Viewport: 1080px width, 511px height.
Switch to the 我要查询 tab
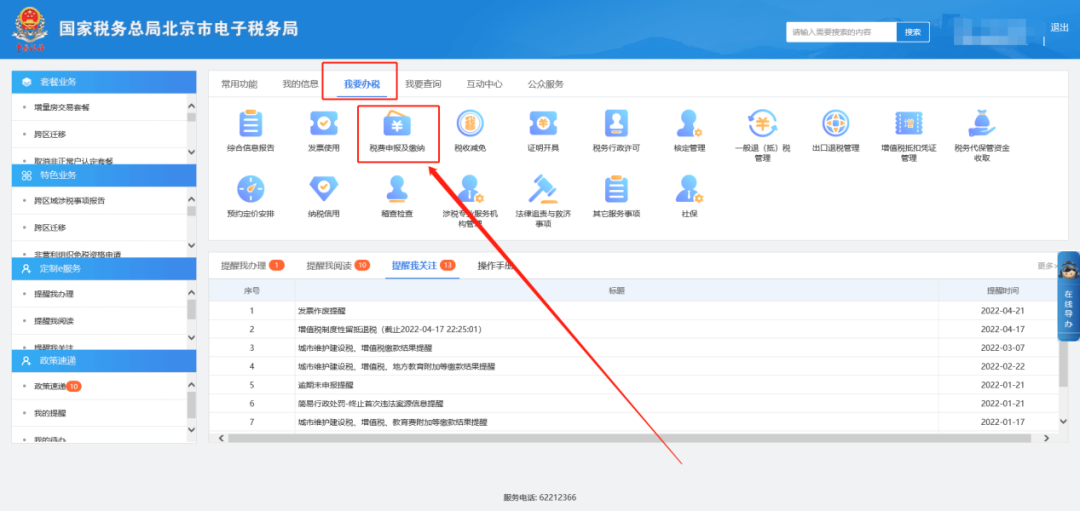coord(423,84)
